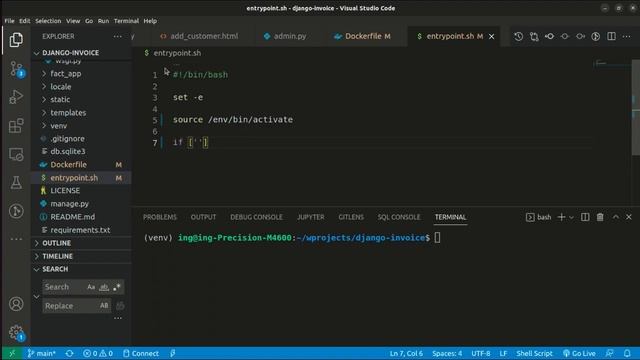
Task: Open the Explorer view icon
Action: [16, 40]
